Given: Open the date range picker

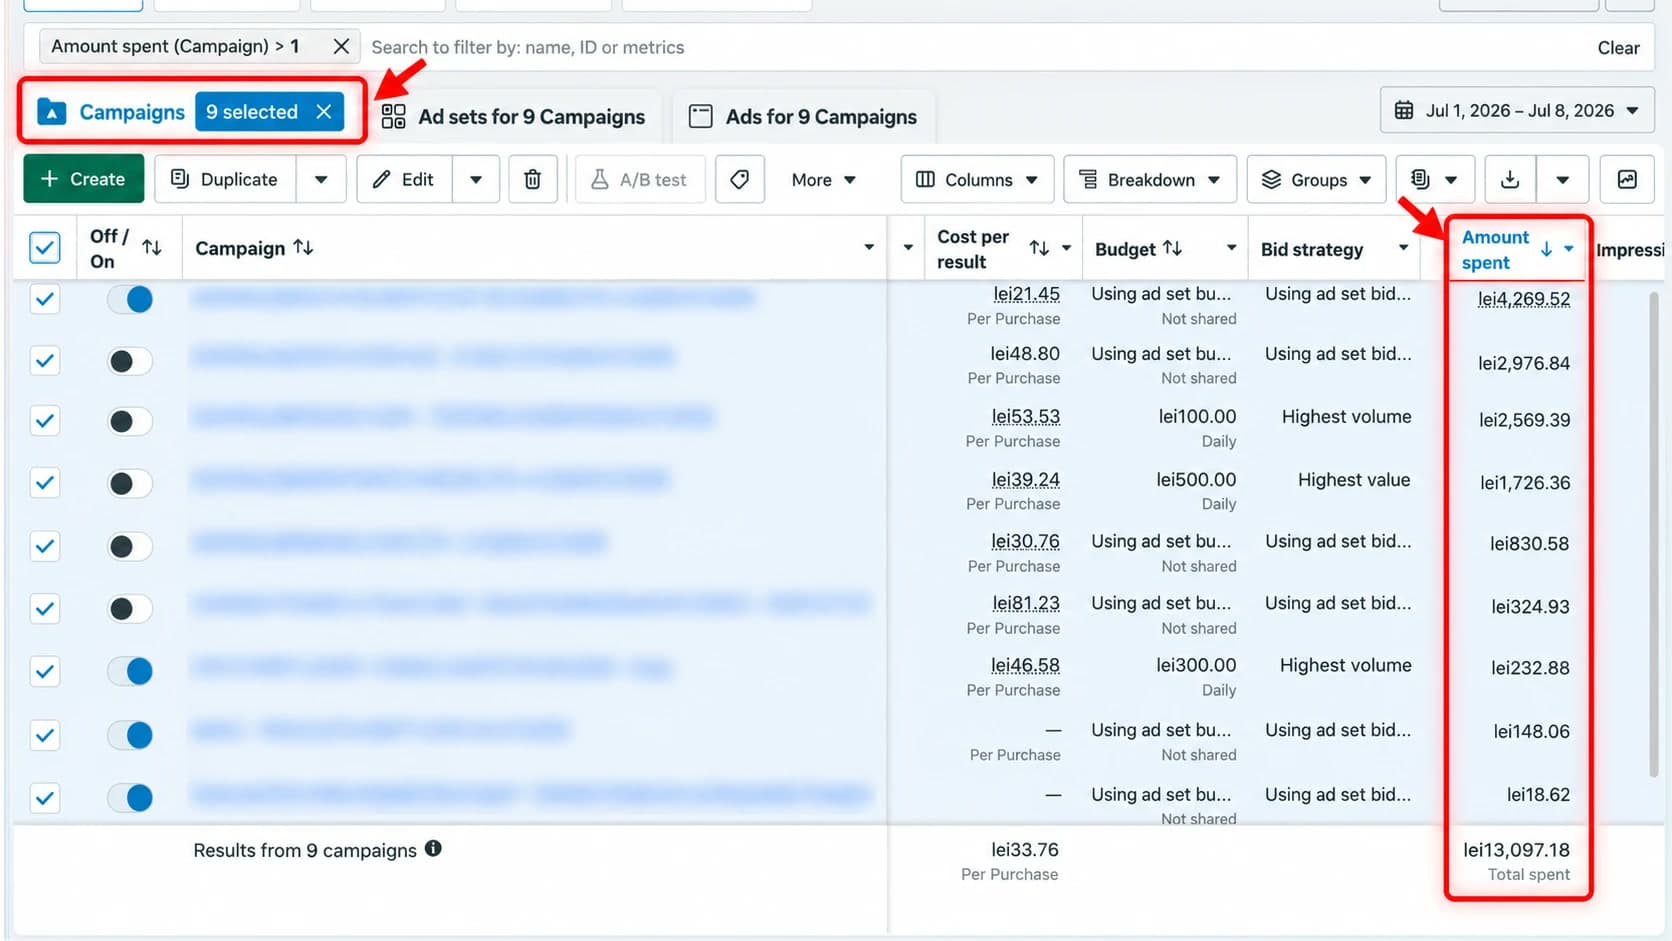Looking at the screenshot, I should point(1517,110).
